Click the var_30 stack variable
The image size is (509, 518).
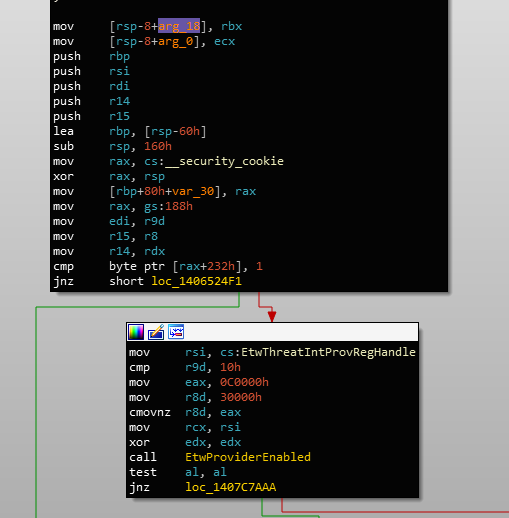(193, 191)
